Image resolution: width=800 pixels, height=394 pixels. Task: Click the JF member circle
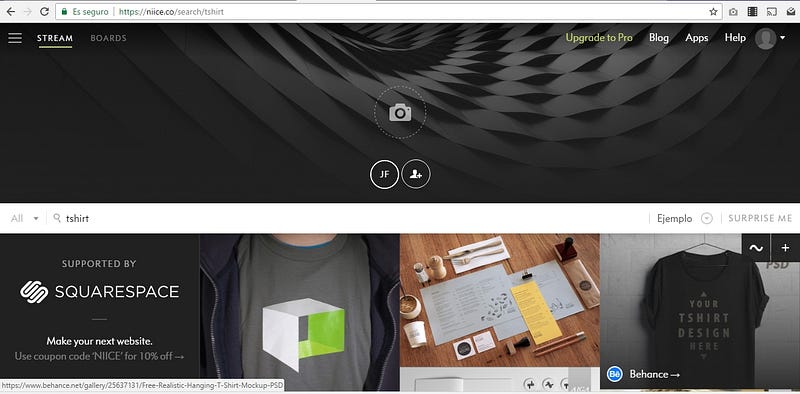click(384, 174)
